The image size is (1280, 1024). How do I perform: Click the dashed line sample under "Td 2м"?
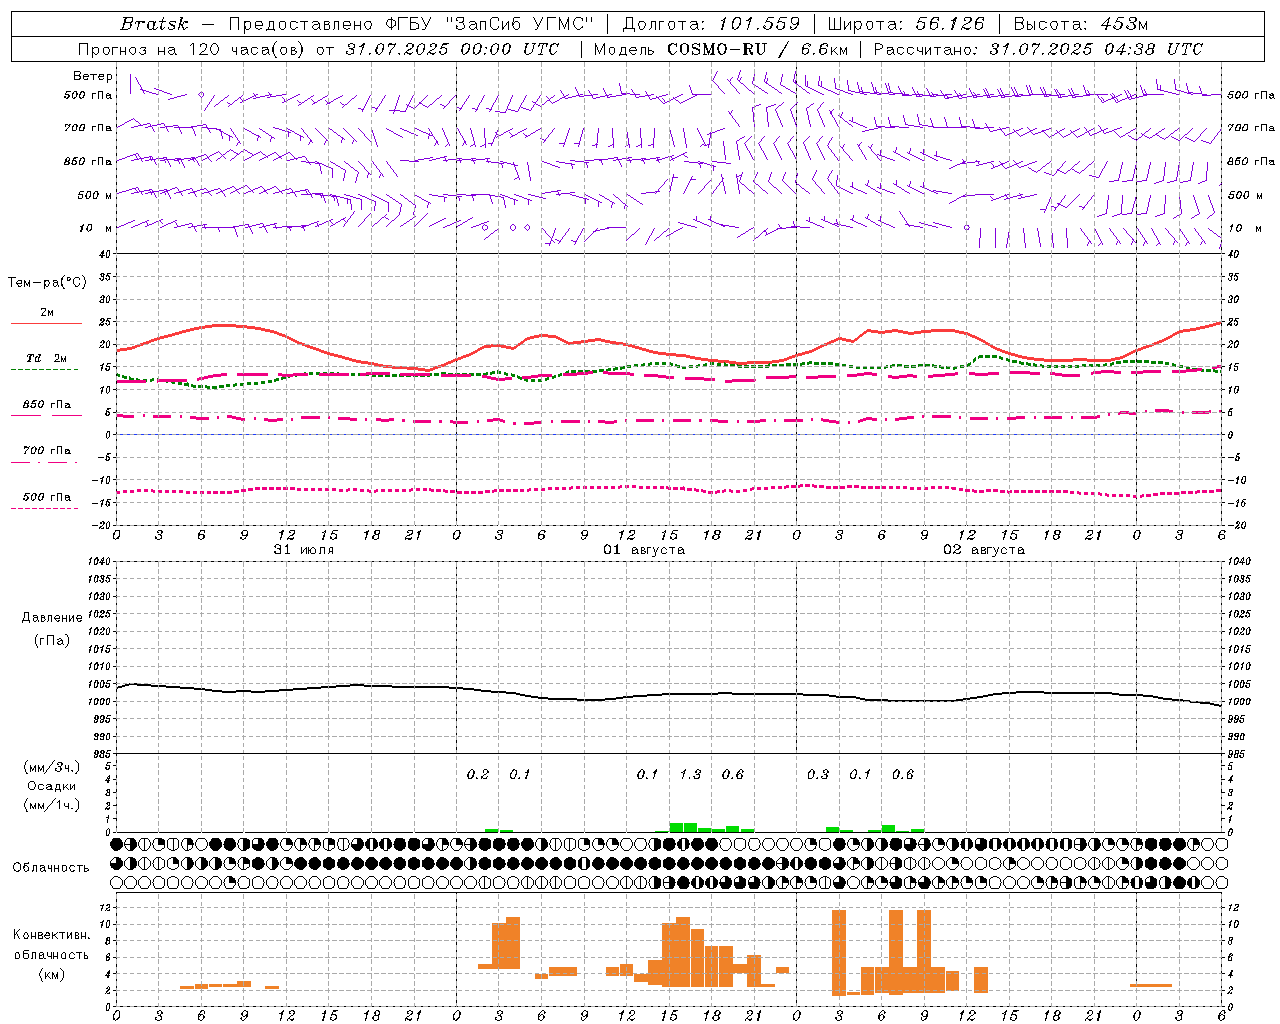point(45,370)
